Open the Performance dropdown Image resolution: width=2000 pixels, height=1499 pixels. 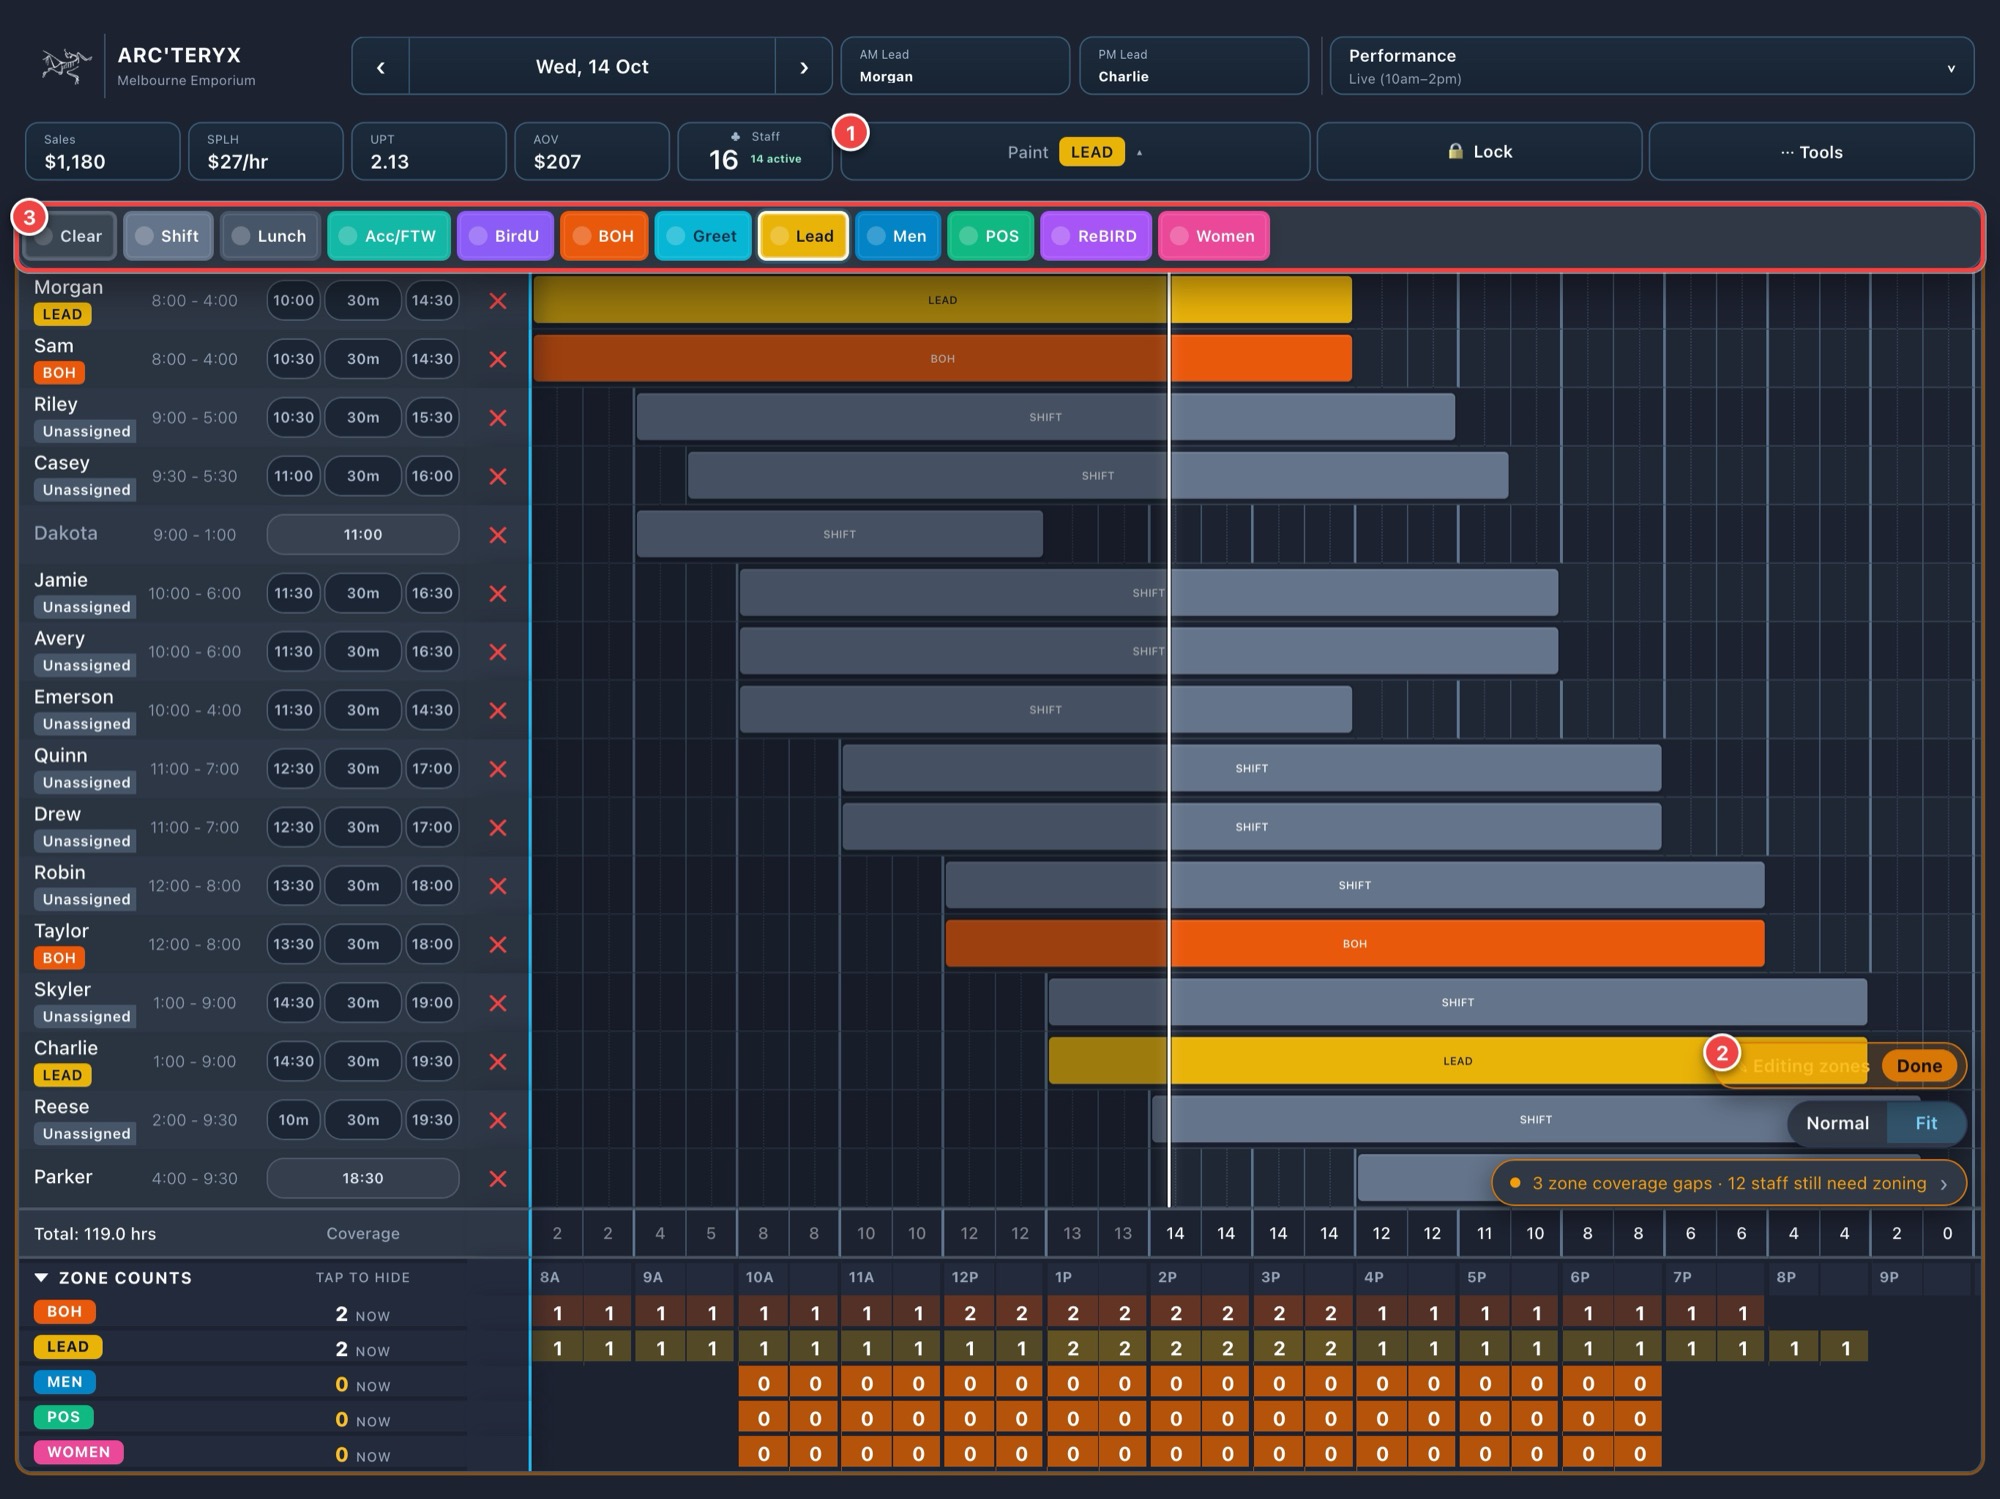pyautogui.click(x=1651, y=66)
